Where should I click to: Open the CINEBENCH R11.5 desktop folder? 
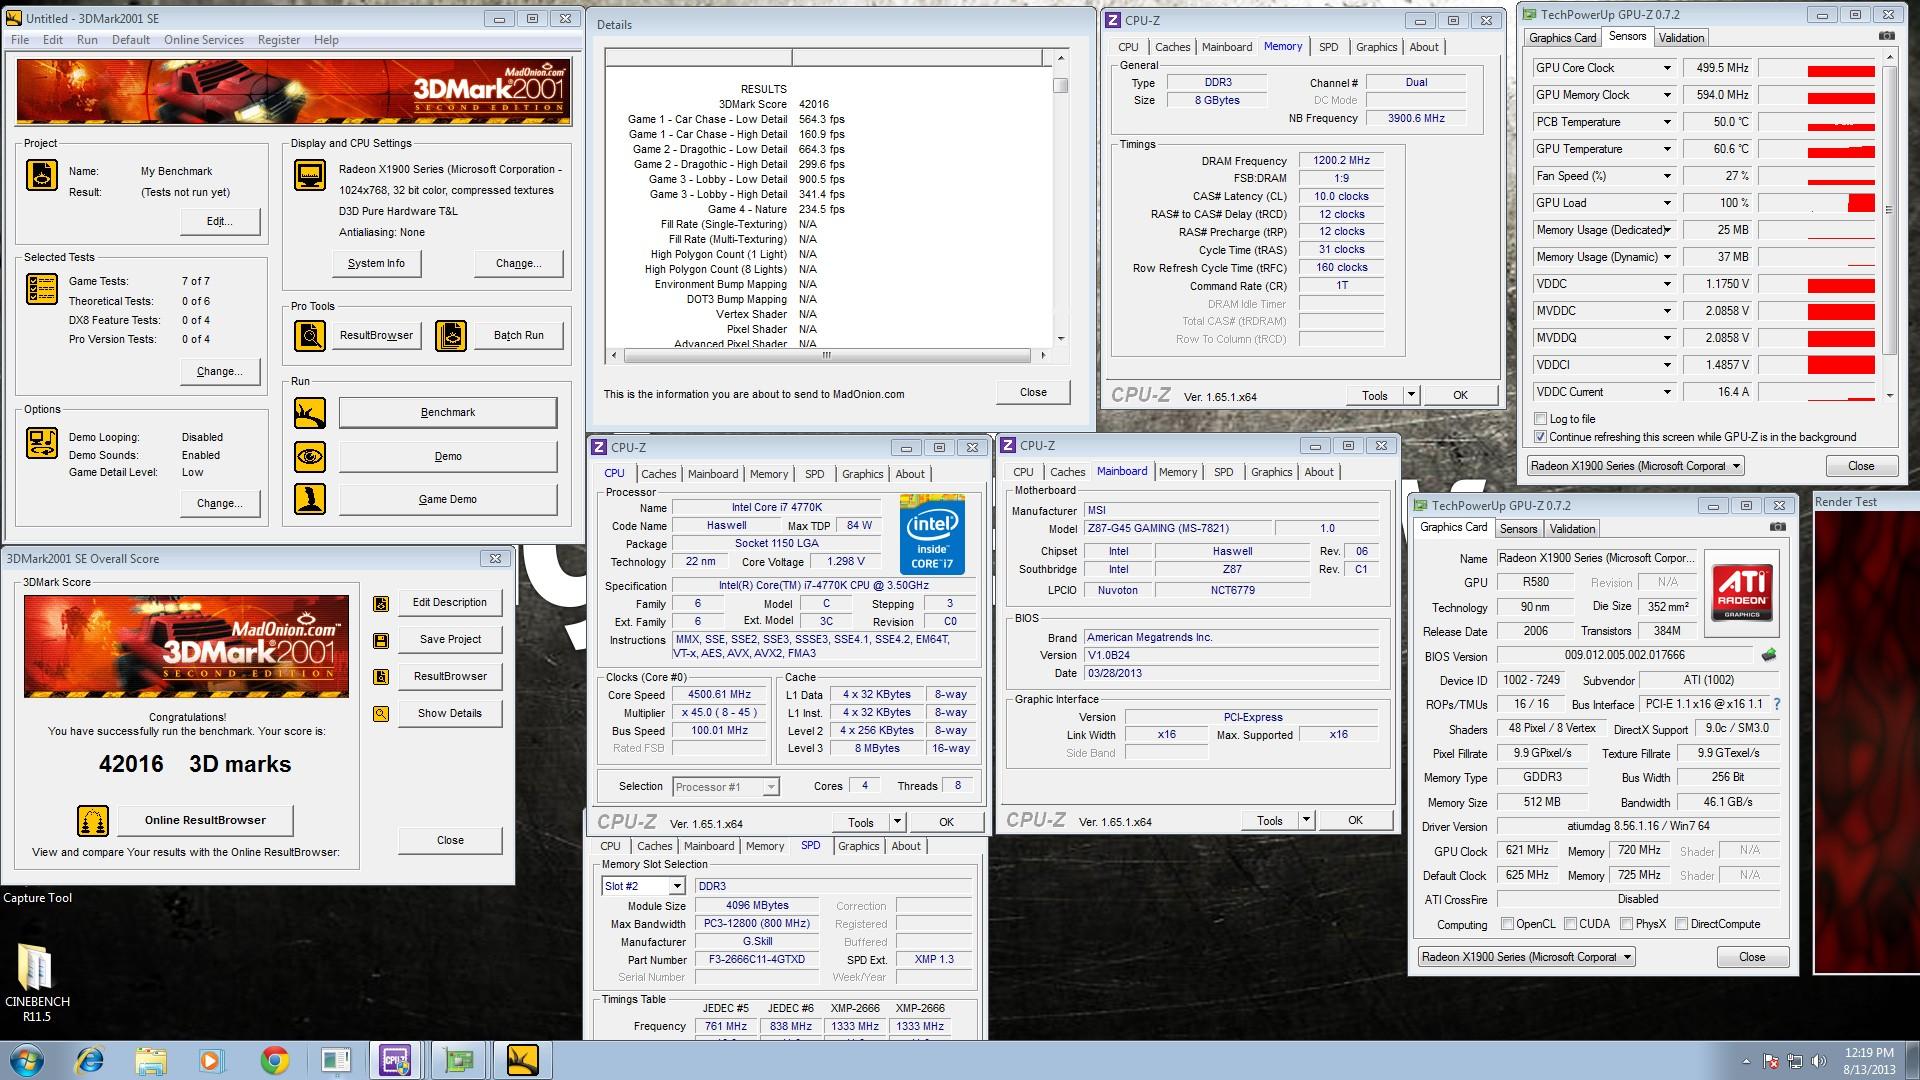click(37, 982)
